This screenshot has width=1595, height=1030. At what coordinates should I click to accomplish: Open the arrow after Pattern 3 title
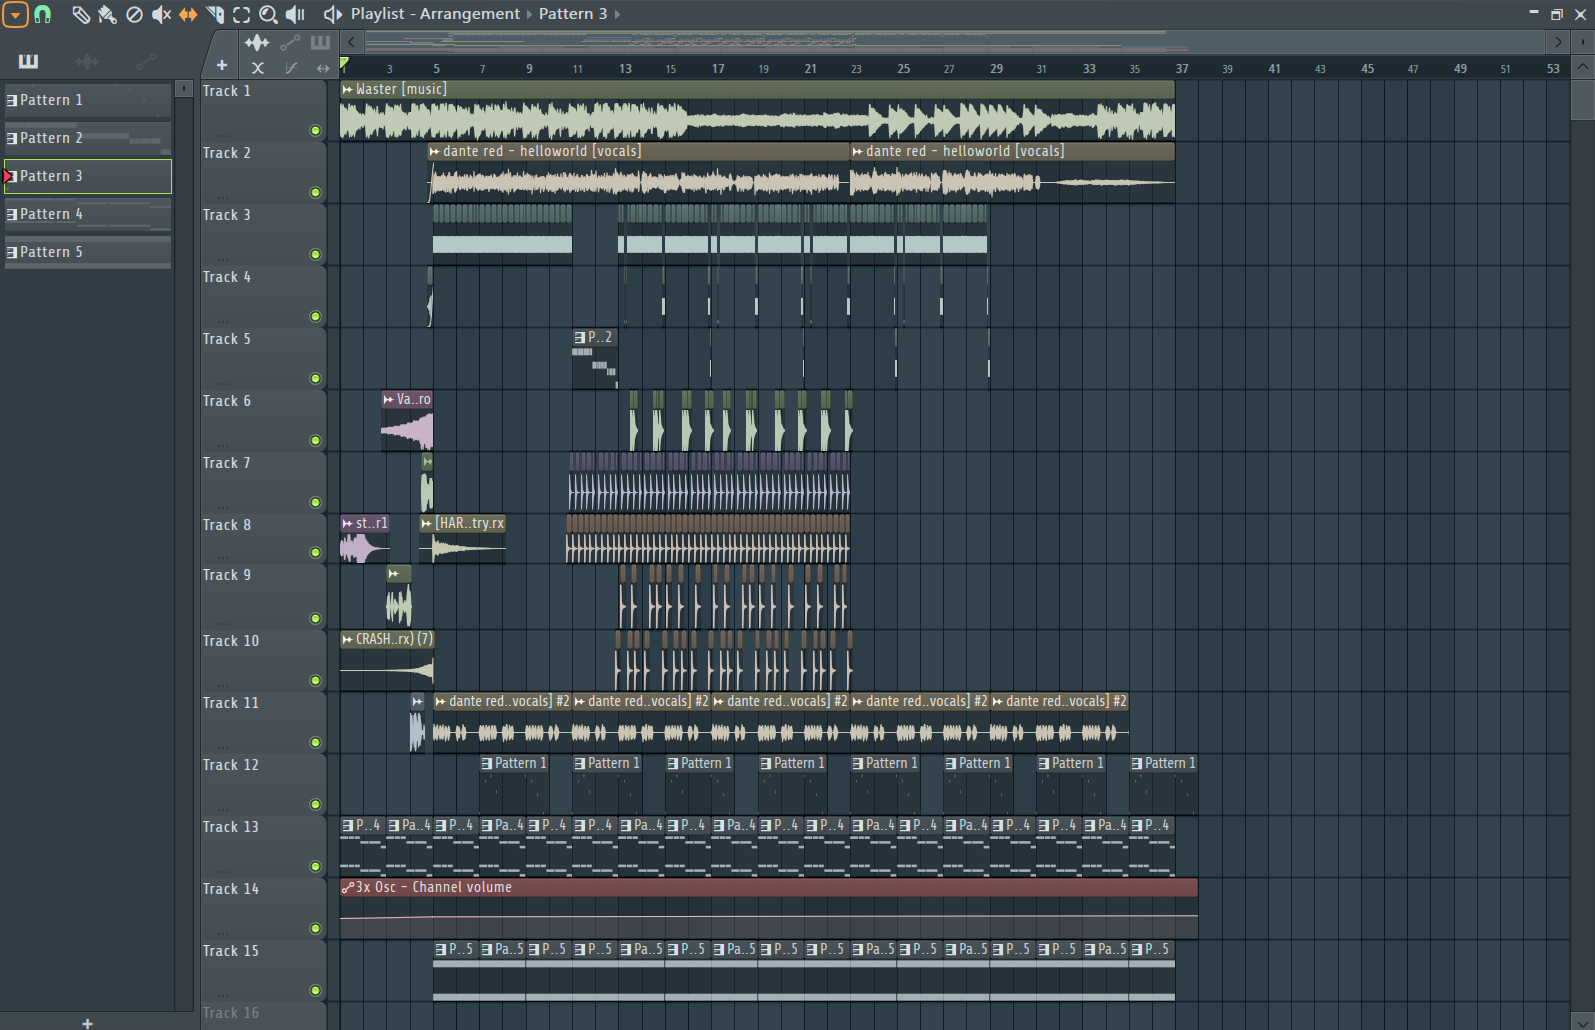click(617, 14)
